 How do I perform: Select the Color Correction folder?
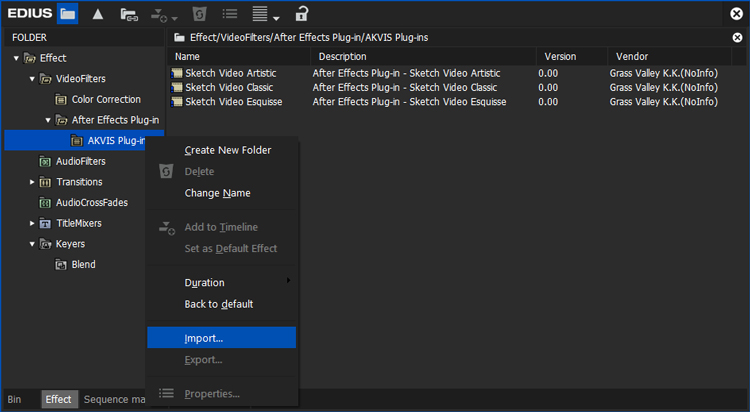click(x=106, y=100)
